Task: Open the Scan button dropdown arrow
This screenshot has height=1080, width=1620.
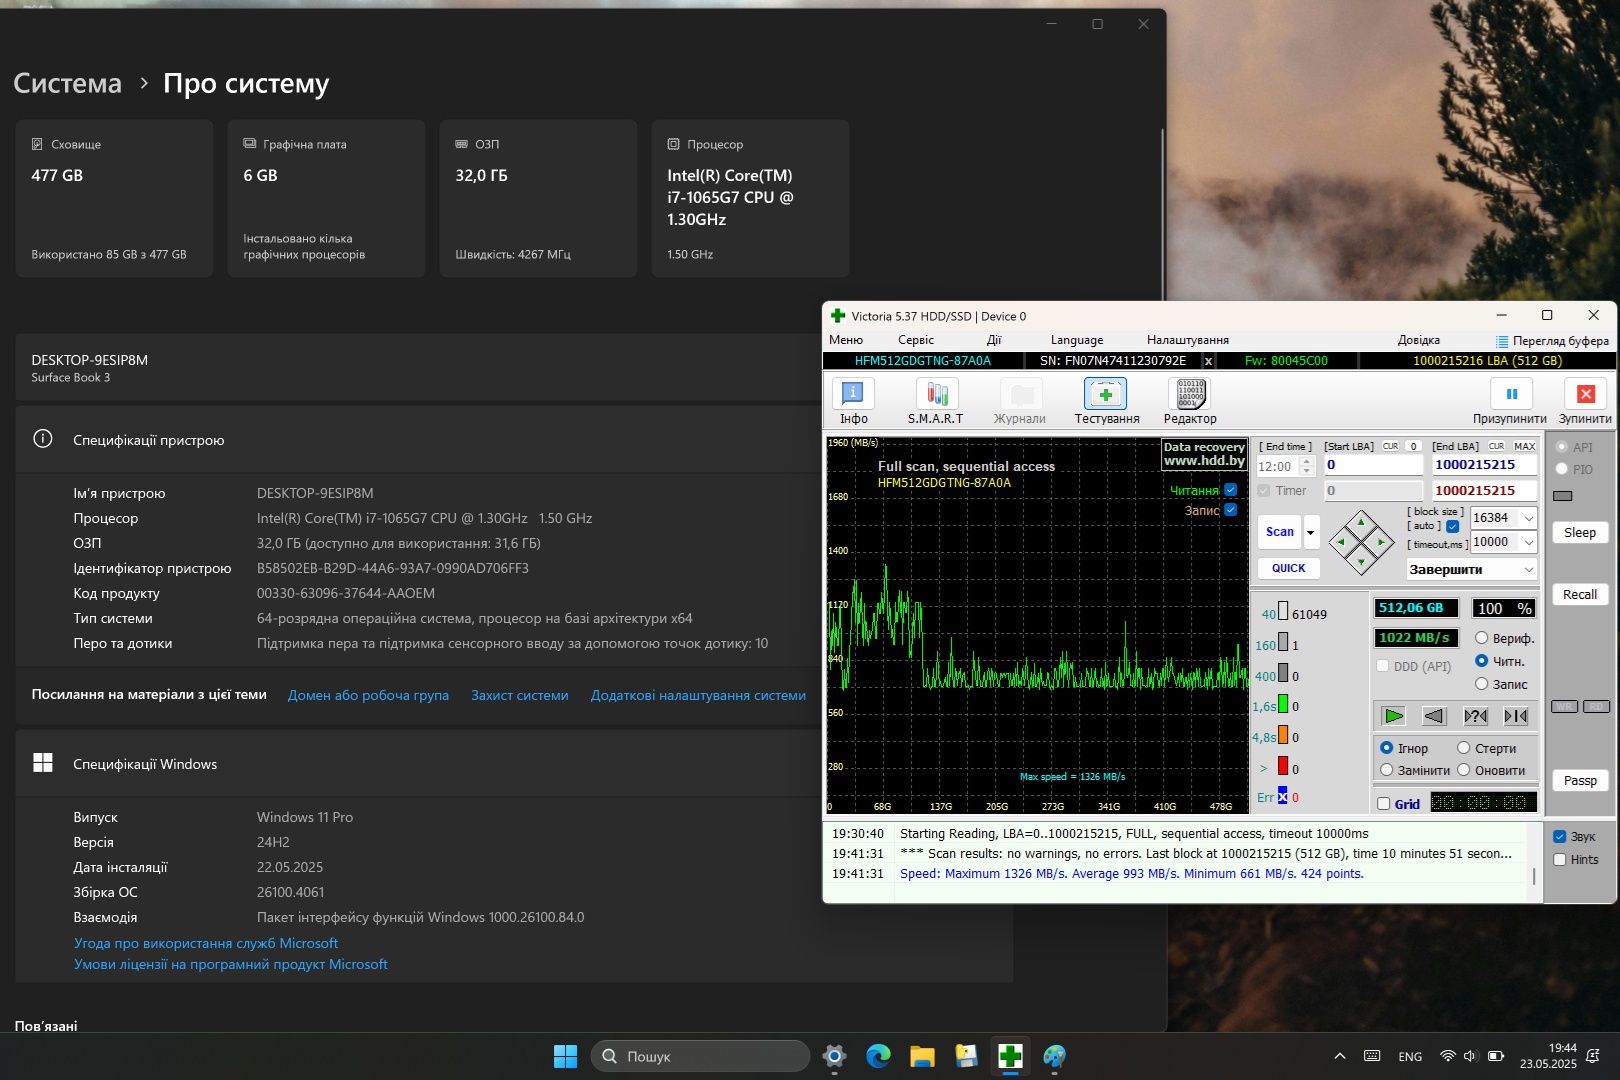Action: click(x=1311, y=532)
